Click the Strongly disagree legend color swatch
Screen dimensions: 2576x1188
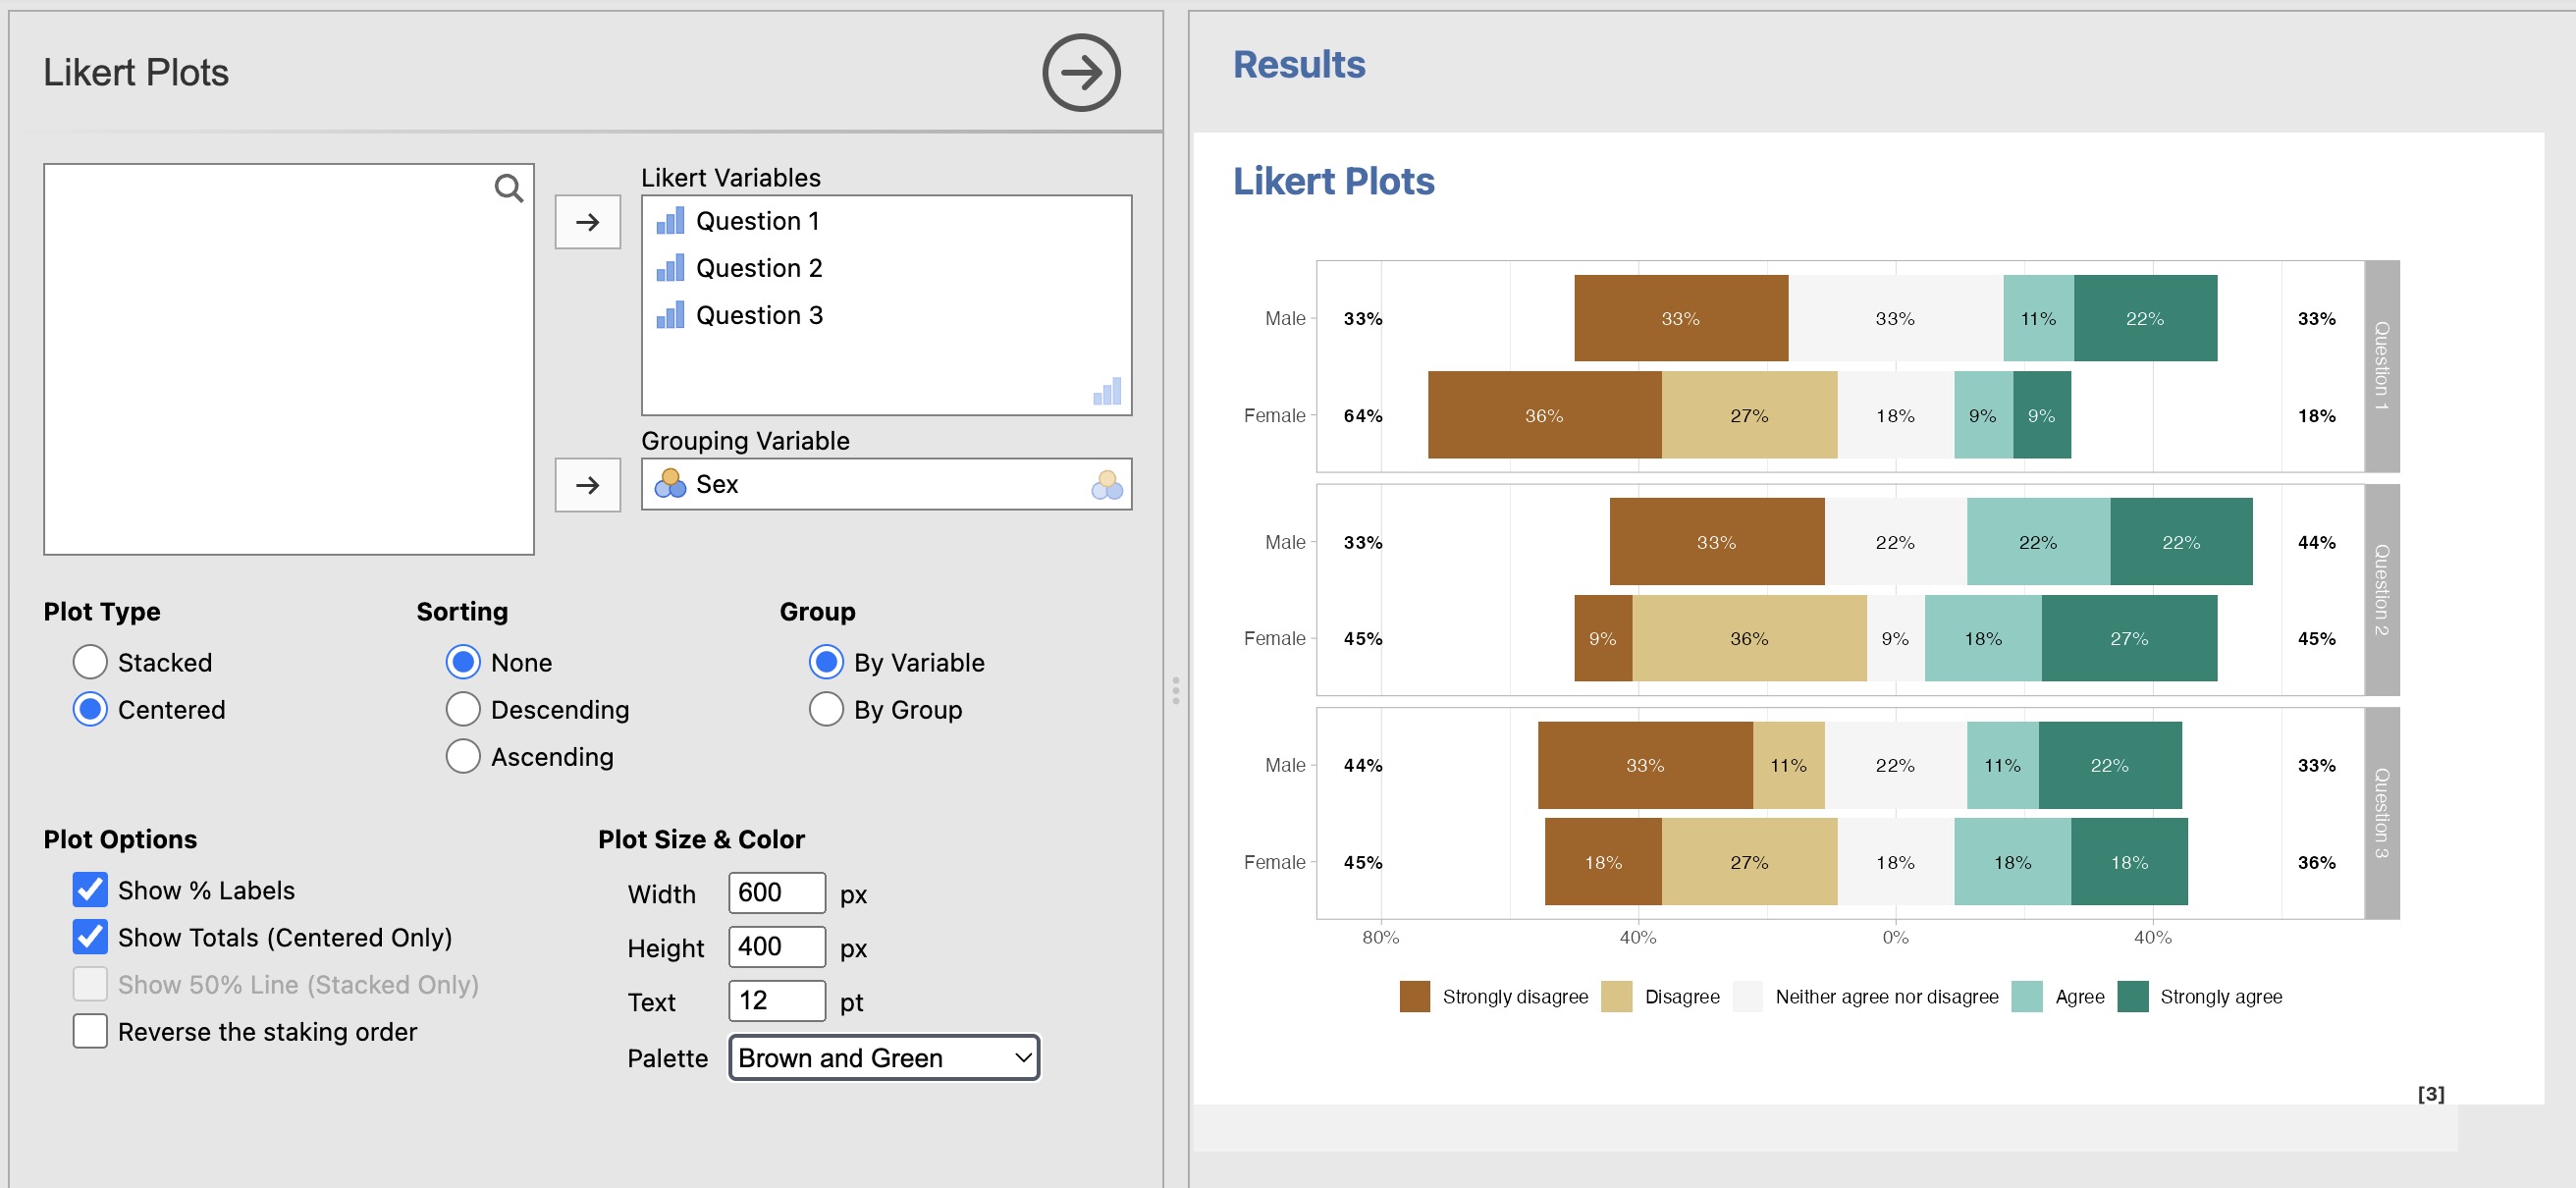pos(1414,996)
